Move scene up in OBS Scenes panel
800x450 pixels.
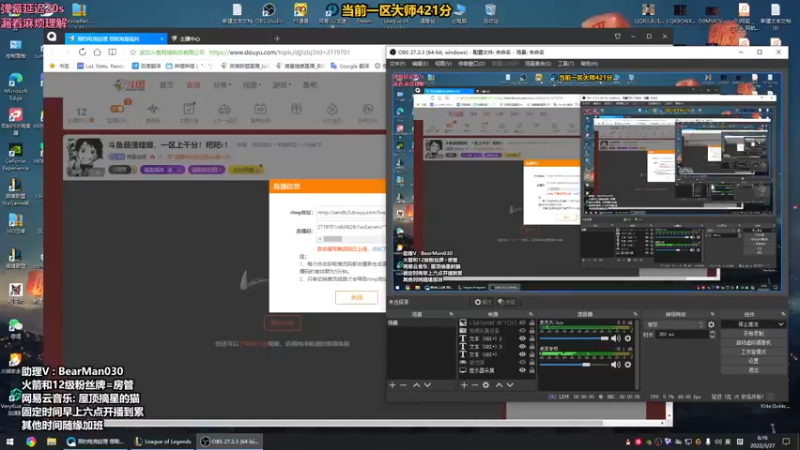point(416,385)
